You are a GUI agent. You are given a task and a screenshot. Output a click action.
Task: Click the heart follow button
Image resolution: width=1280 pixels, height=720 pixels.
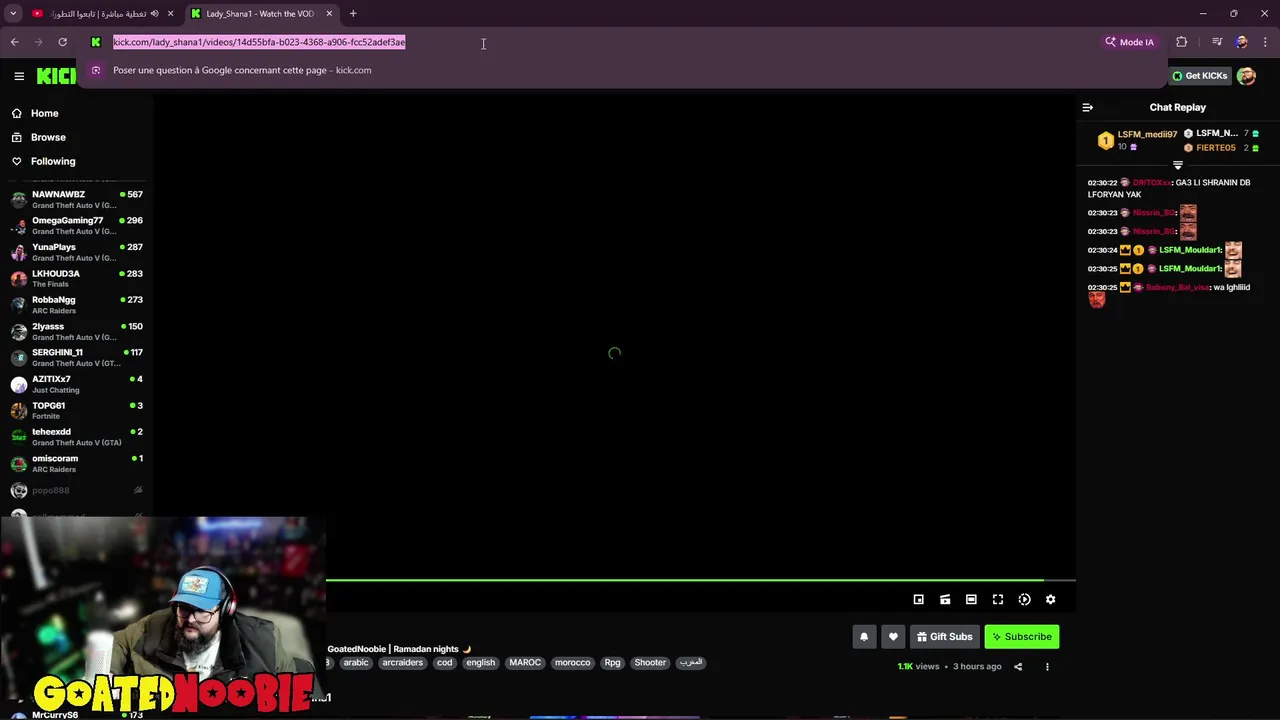coord(894,637)
